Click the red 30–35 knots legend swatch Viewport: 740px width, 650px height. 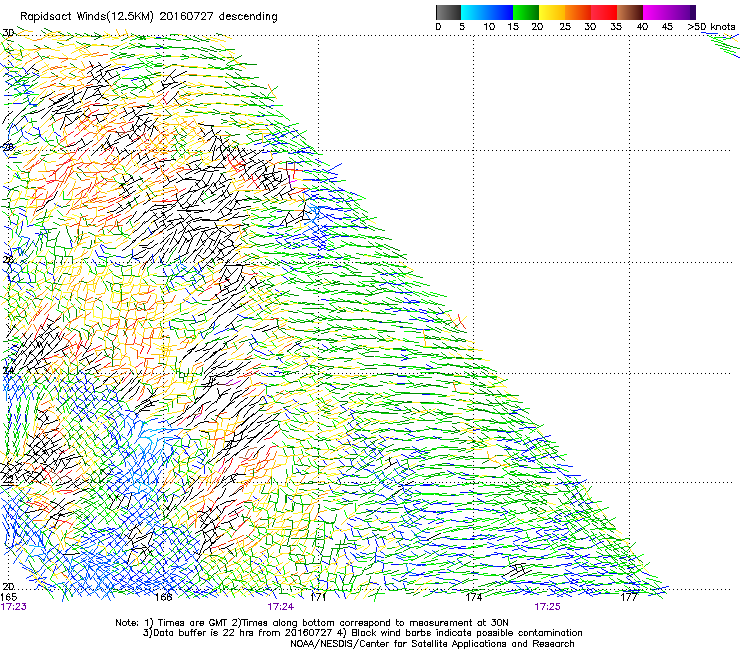click(x=604, y=12)
